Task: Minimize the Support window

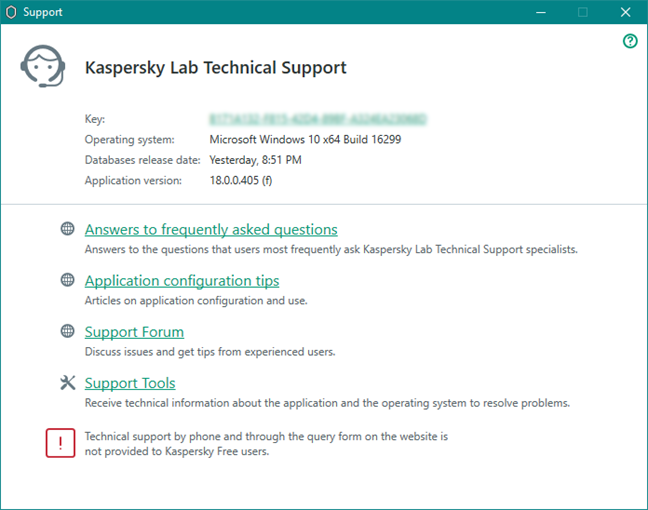Action: tap(537, 12)
